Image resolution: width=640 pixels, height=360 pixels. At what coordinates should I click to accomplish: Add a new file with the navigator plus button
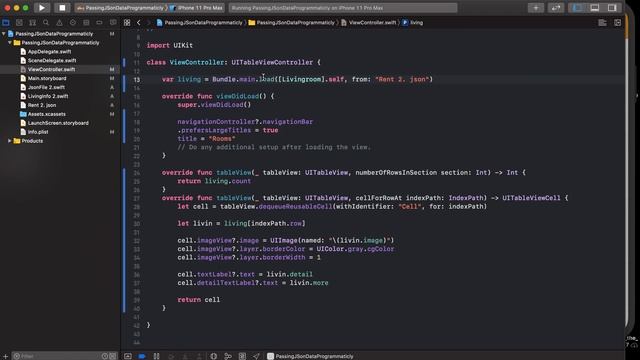pos(5,356)
